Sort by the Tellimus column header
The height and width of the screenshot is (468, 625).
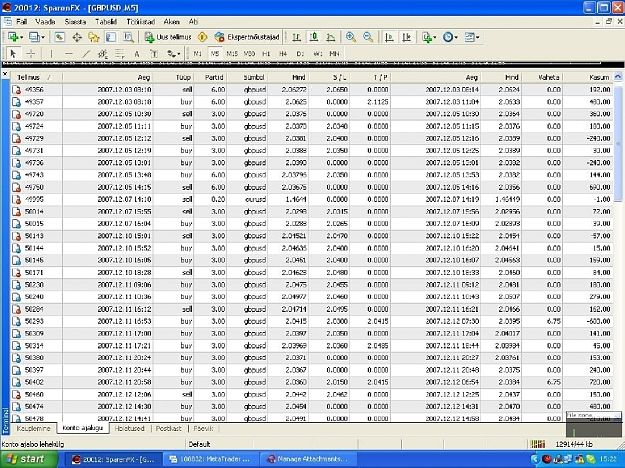[x=36, y=77]
